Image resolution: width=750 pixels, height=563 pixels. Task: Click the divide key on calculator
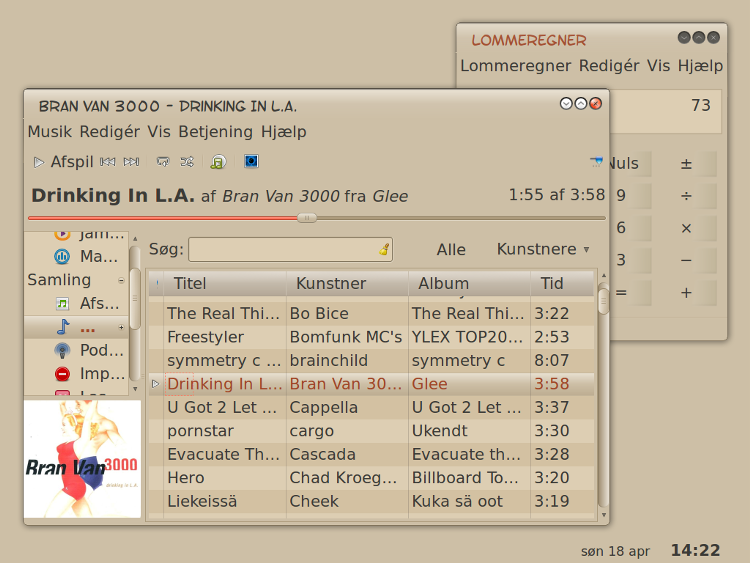pos(687,196)
